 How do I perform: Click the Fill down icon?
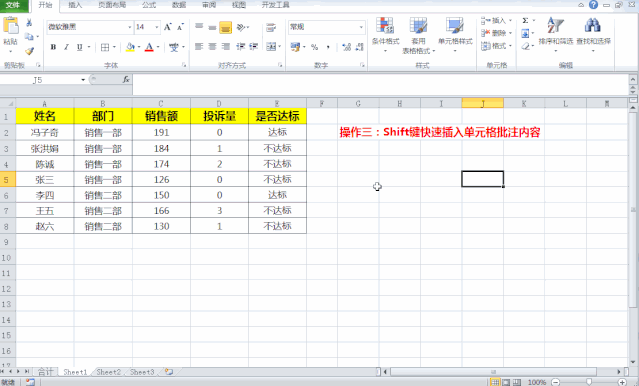point(525,33)
